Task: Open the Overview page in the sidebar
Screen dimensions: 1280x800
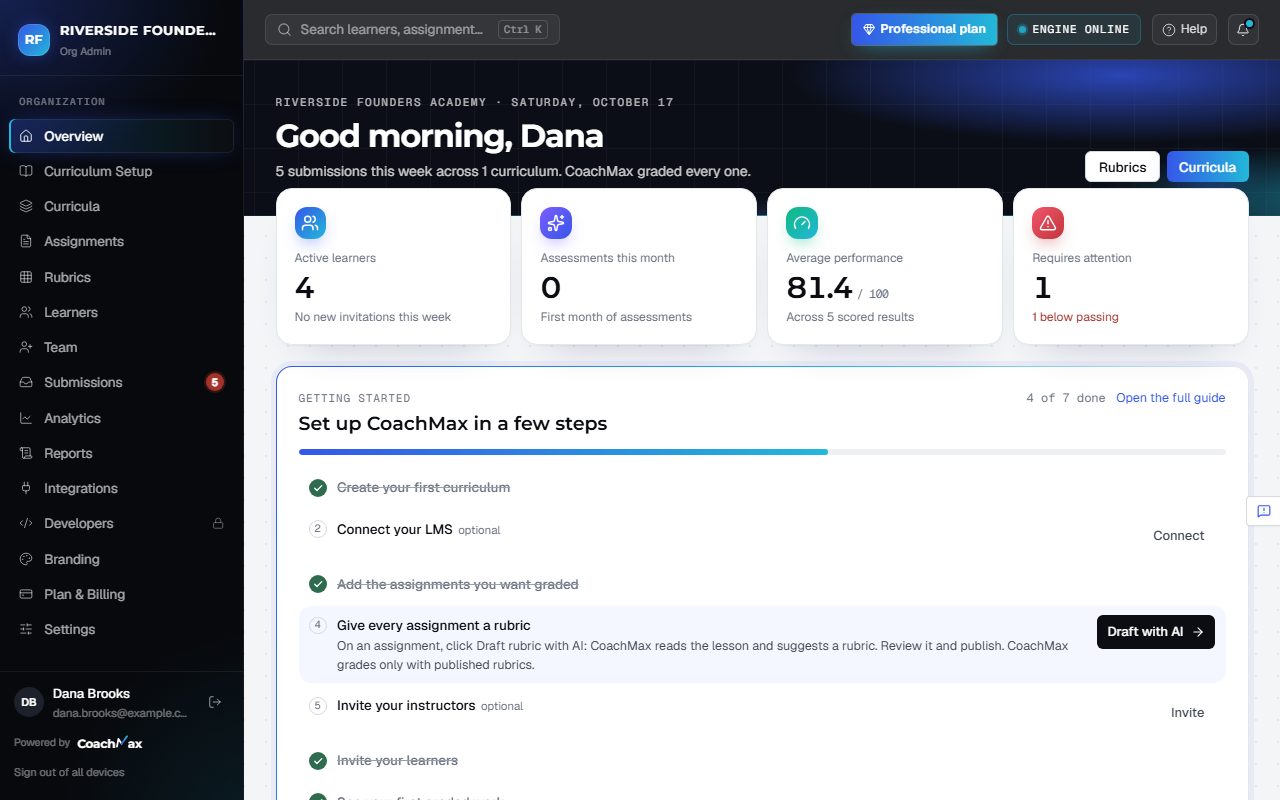Action: (x=121, y=136)
